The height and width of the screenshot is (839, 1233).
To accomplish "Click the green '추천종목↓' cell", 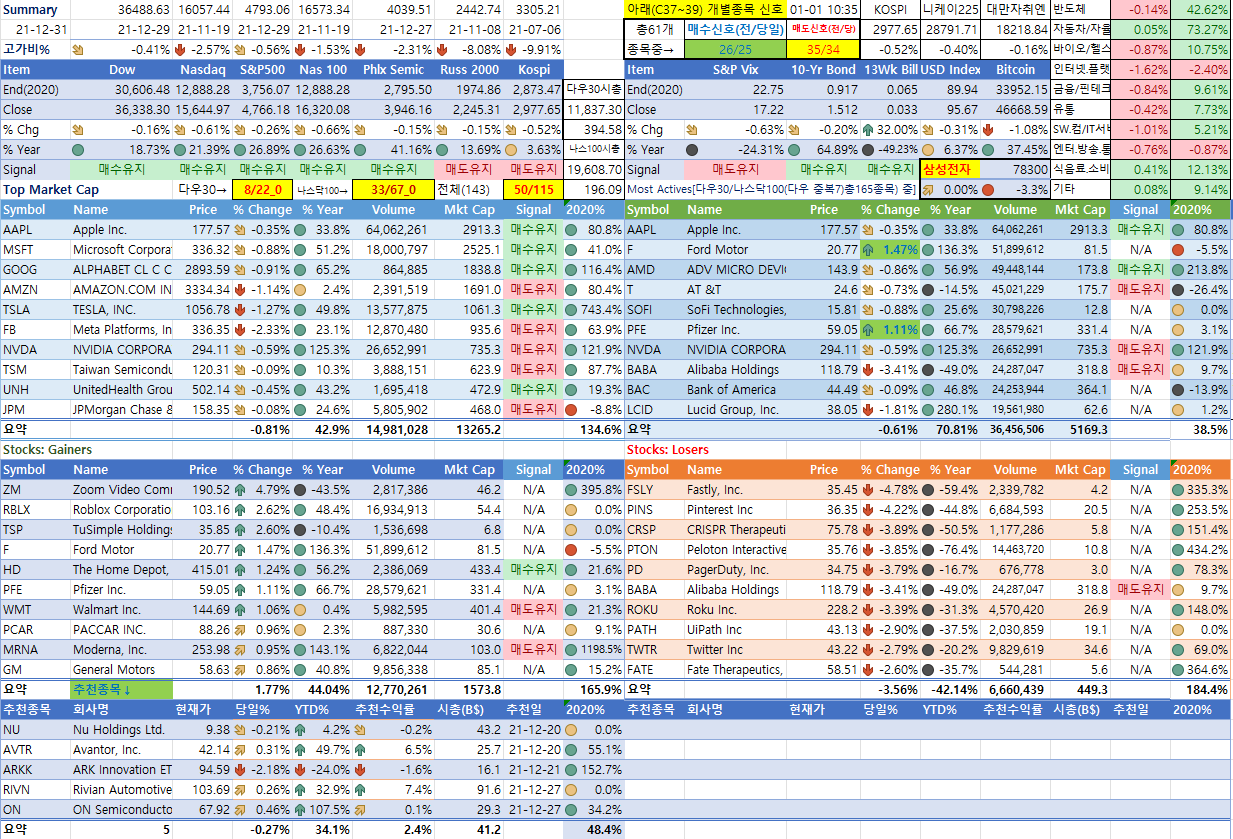I will pyautogui.click(x=121, y=689).
